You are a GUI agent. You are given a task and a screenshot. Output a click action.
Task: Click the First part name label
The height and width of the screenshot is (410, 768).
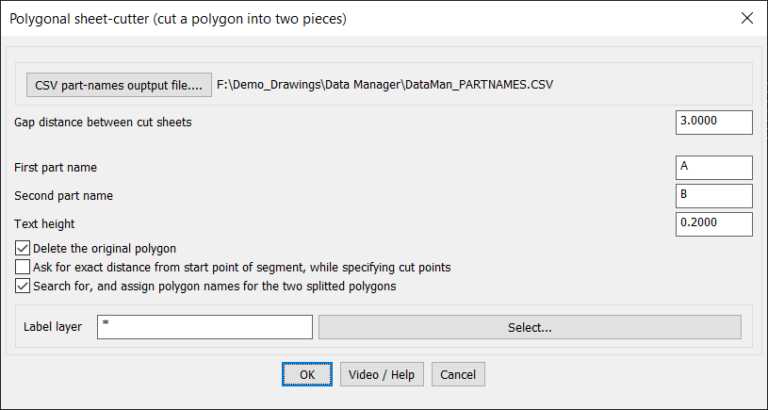pos(56,167)
